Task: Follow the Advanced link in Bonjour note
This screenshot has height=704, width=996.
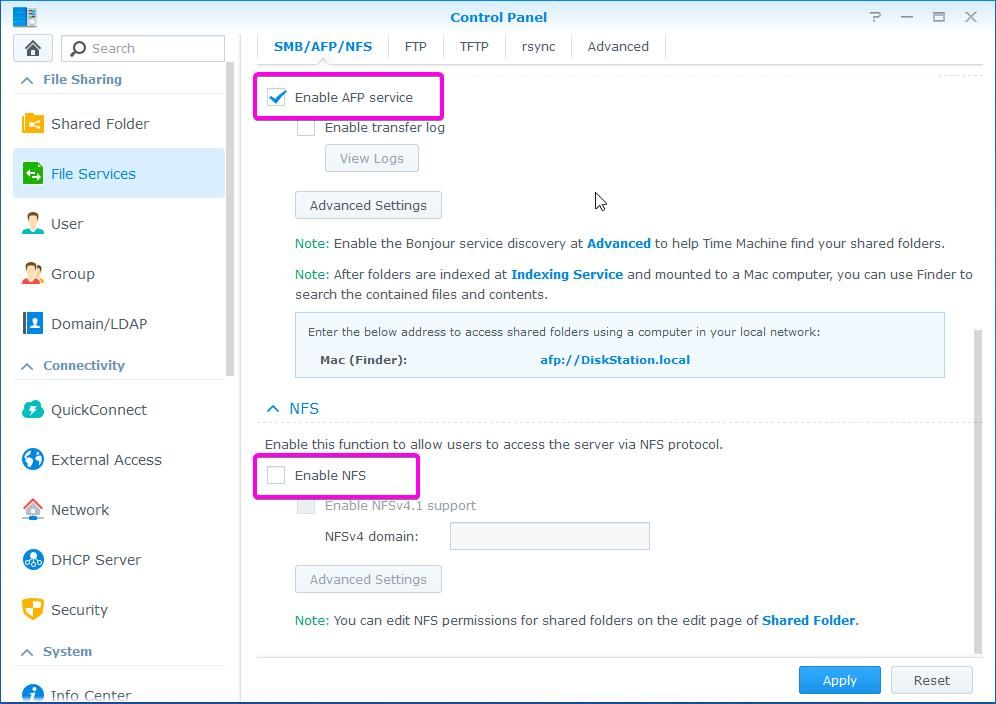Action: point(619,243)
